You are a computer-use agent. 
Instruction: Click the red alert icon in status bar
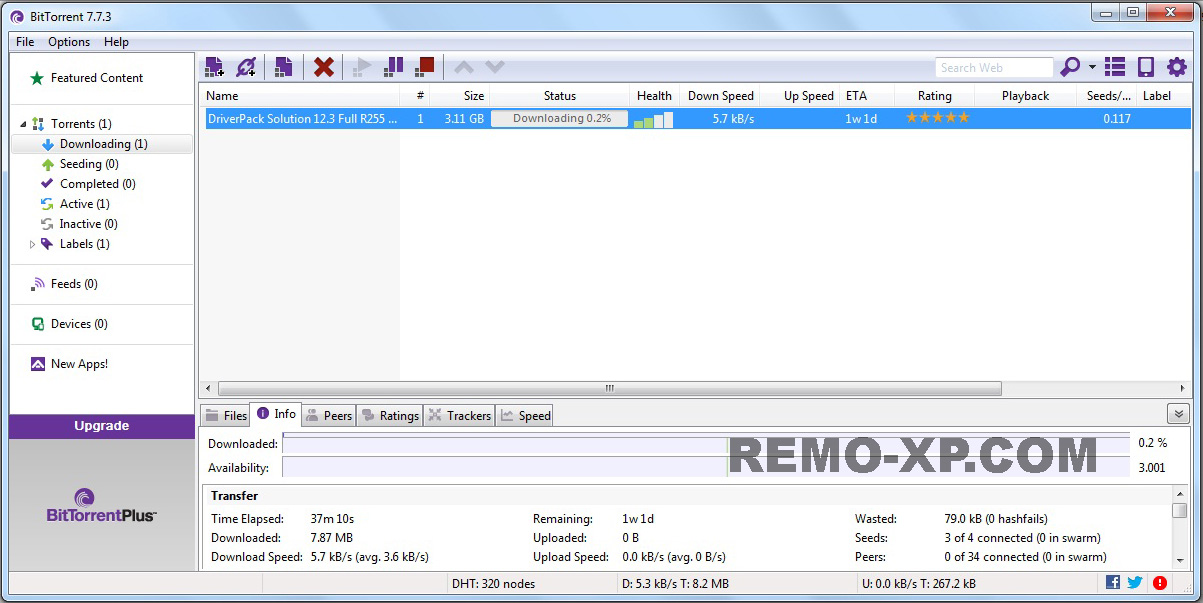coord(1160,582)
